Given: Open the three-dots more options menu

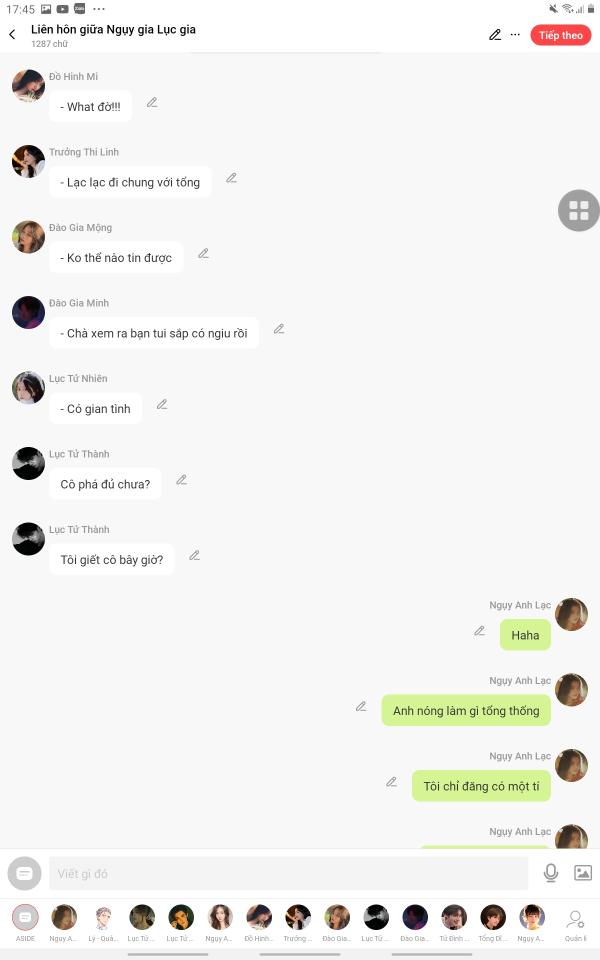Looking at the screenshot, I should pyautogui.click(x=516, y=35).
